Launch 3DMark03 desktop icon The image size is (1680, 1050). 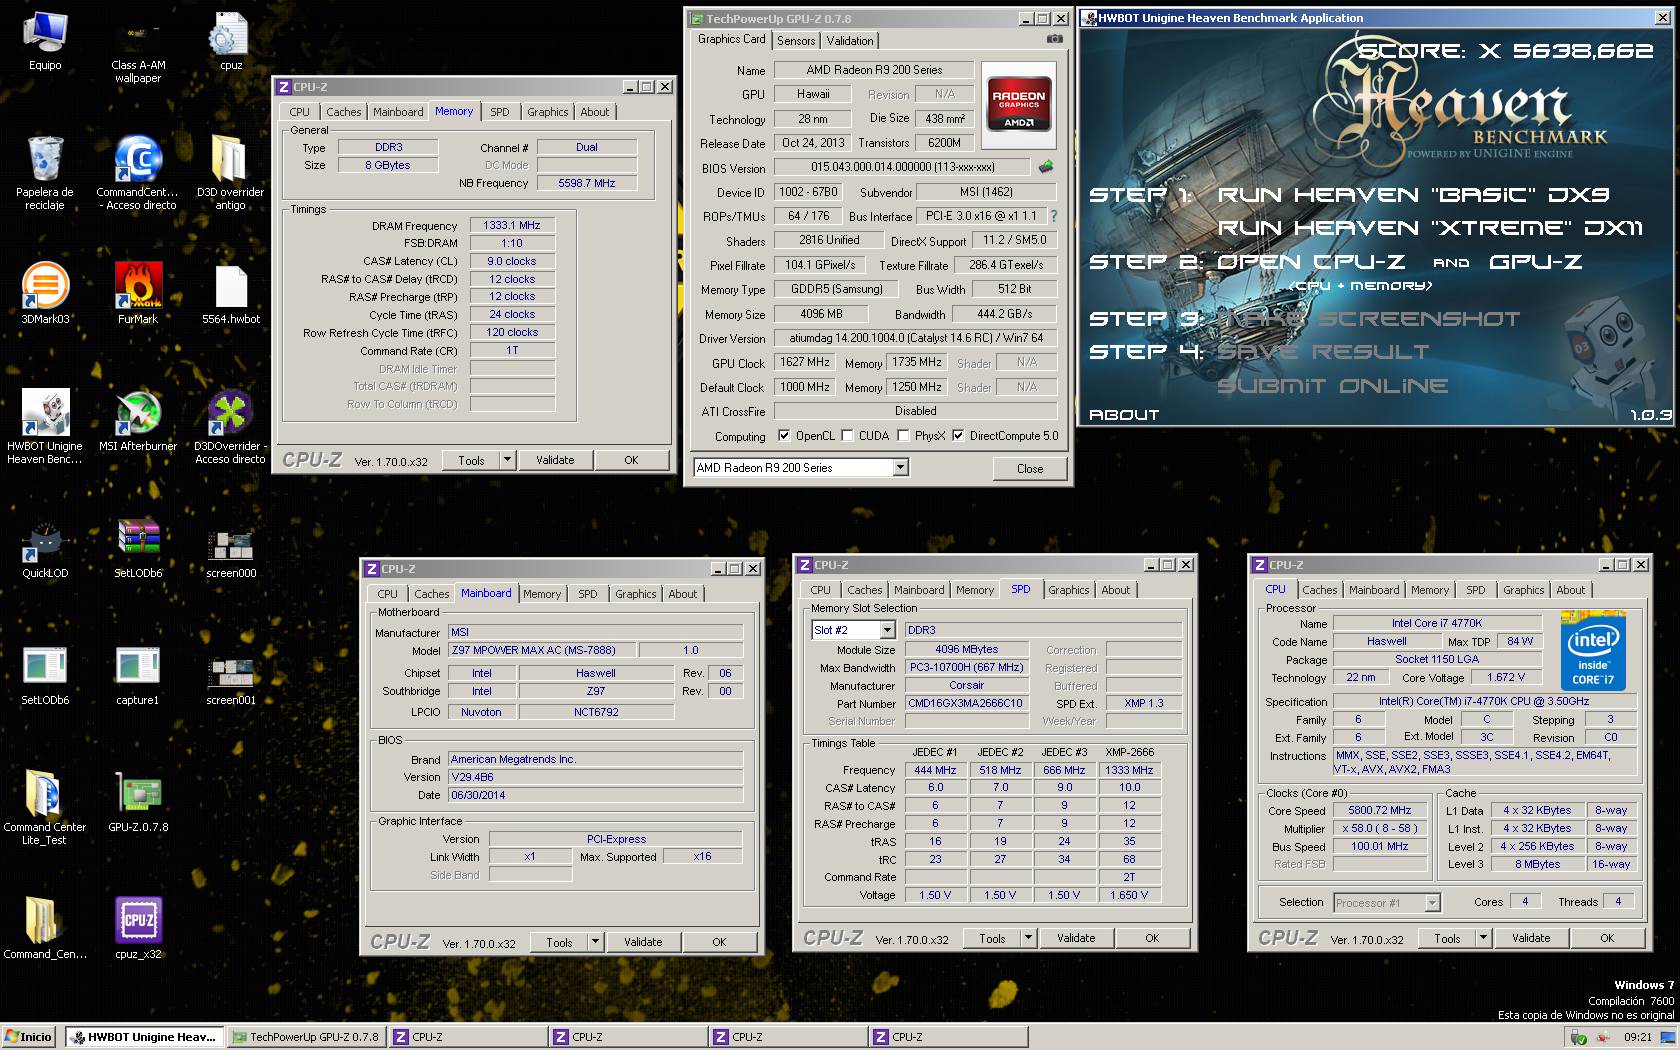[x=45, y=293]
